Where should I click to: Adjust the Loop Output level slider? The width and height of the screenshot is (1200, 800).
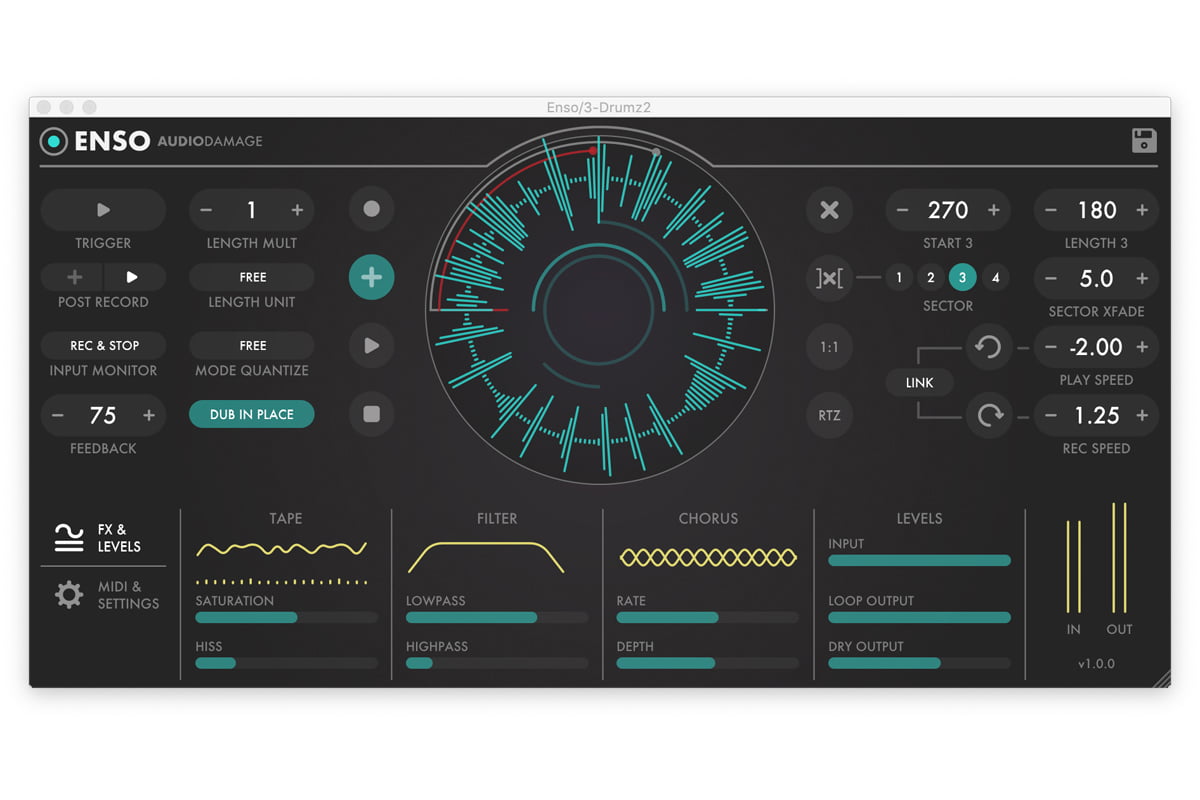pos(920,618)
